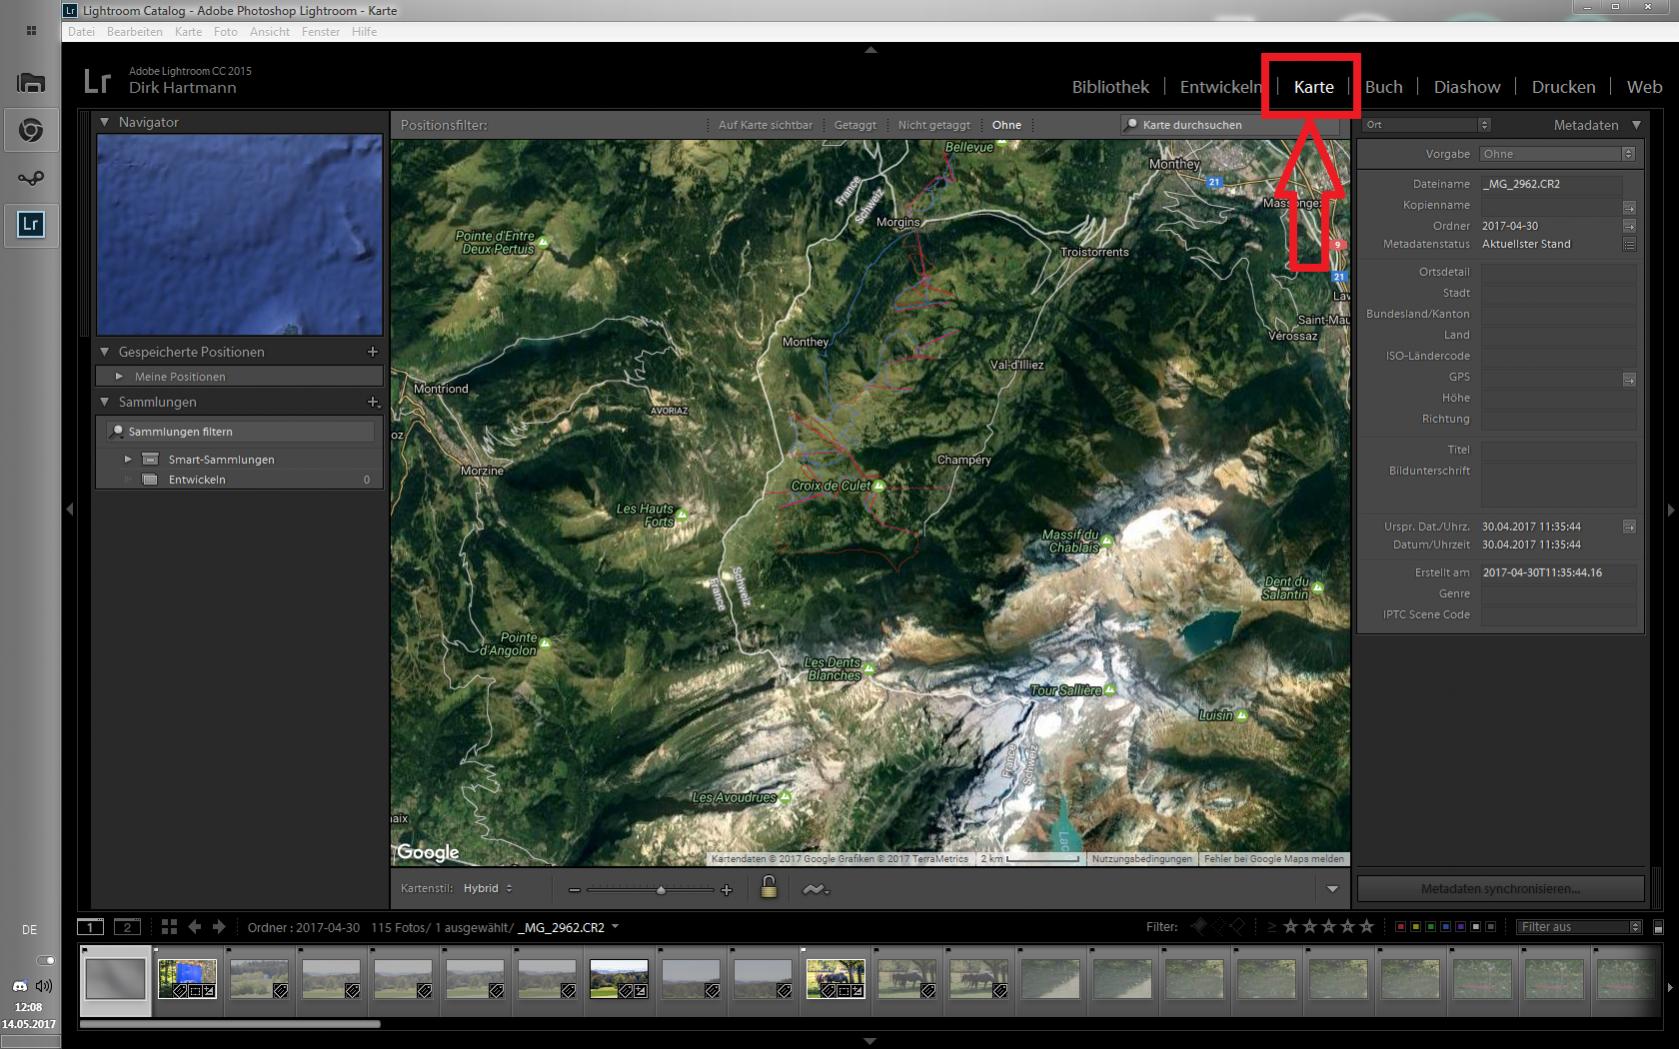
Task: Open the Foto menu
Action: pyautogui.click(x=226, y=32)
